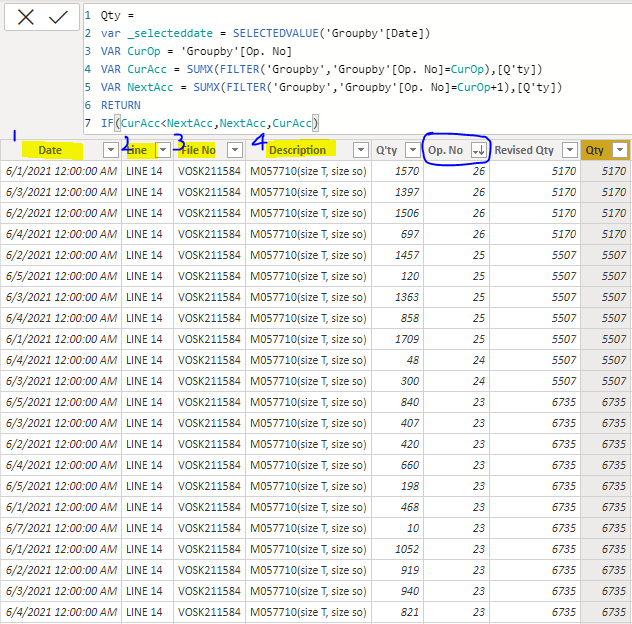632x624 pixels.
Task: Open the Description column filter dropdown
Action: coord(361,150)
